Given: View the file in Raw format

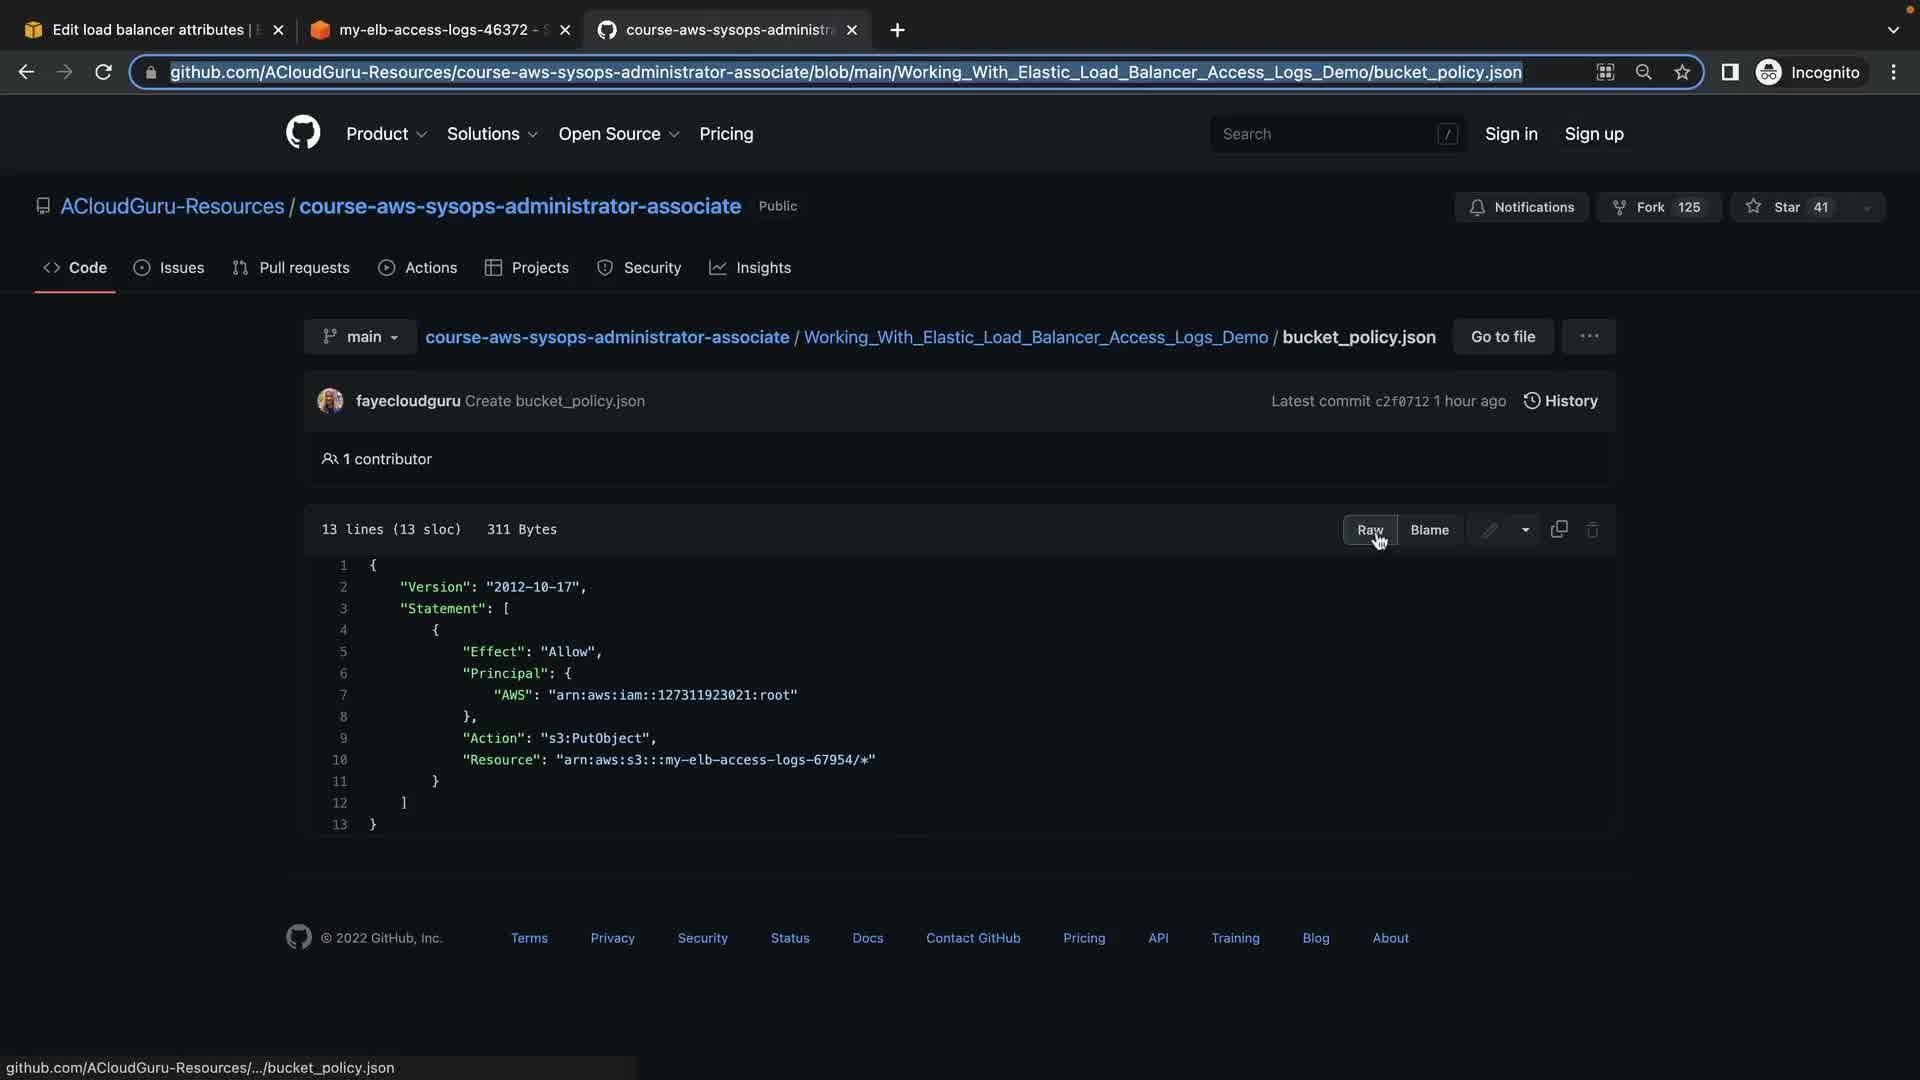Looking at the screenshot, I should (1369, 530).
